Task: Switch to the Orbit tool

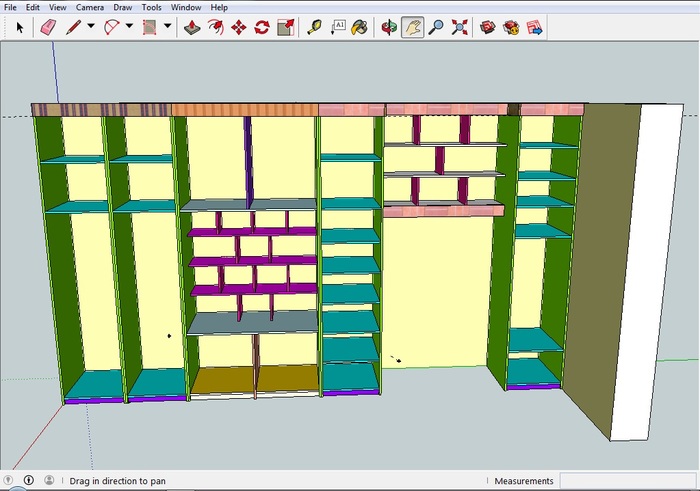Action: (390, 28)
